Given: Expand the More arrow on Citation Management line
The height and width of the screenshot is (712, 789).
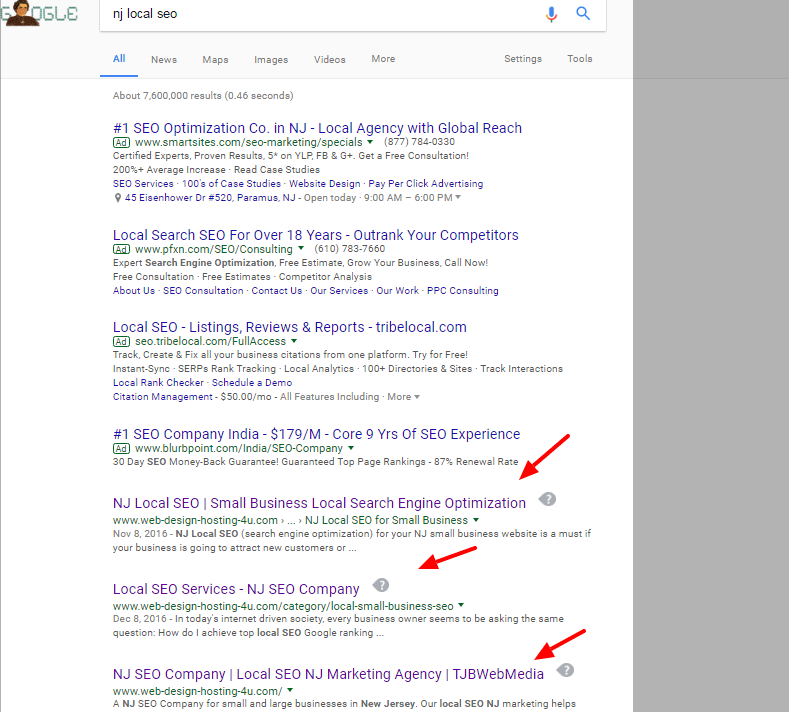Looking at the screenshot, I should [x=417, y=397].
